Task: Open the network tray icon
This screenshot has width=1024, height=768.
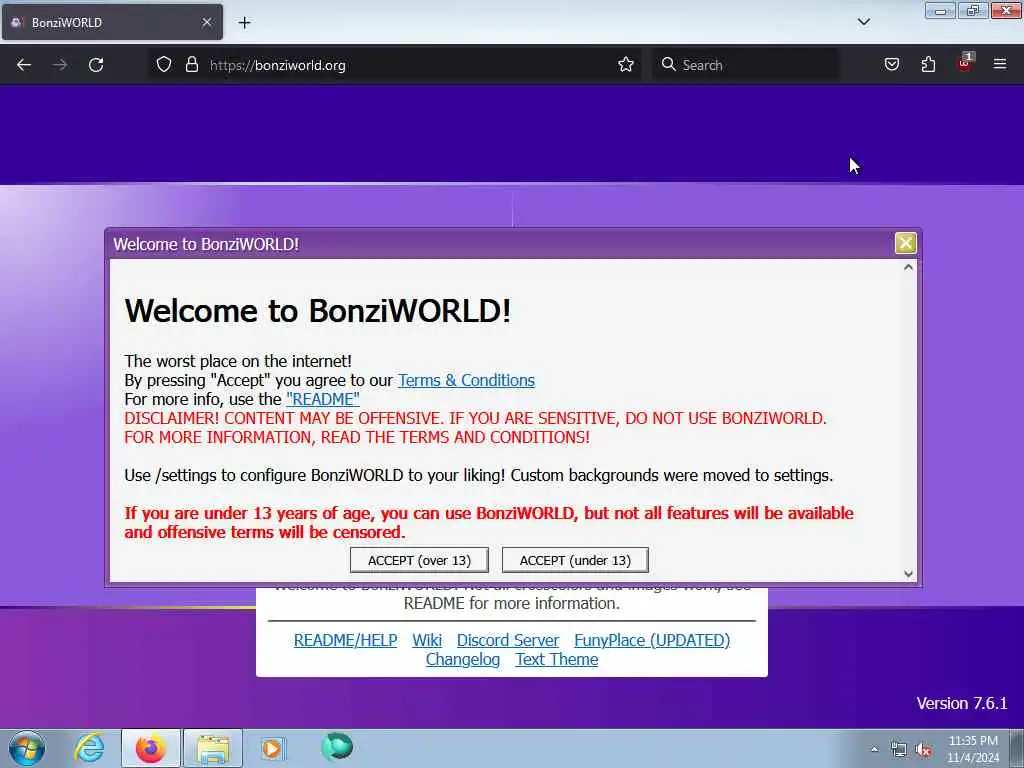Action: point(899,750)
